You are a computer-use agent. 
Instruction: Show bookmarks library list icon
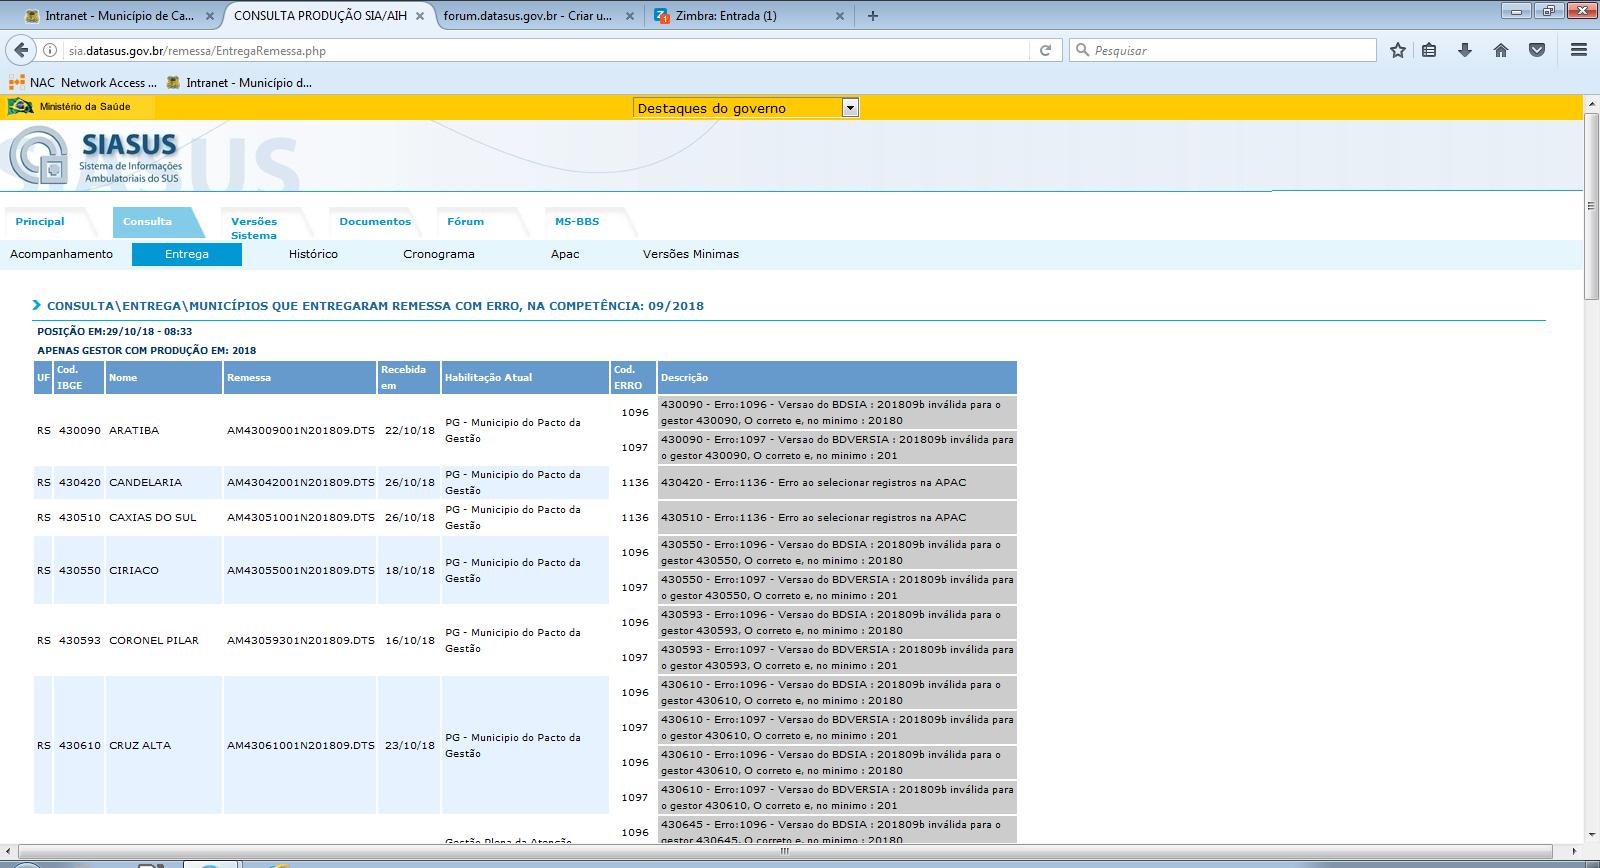(x=1429, y=50)
